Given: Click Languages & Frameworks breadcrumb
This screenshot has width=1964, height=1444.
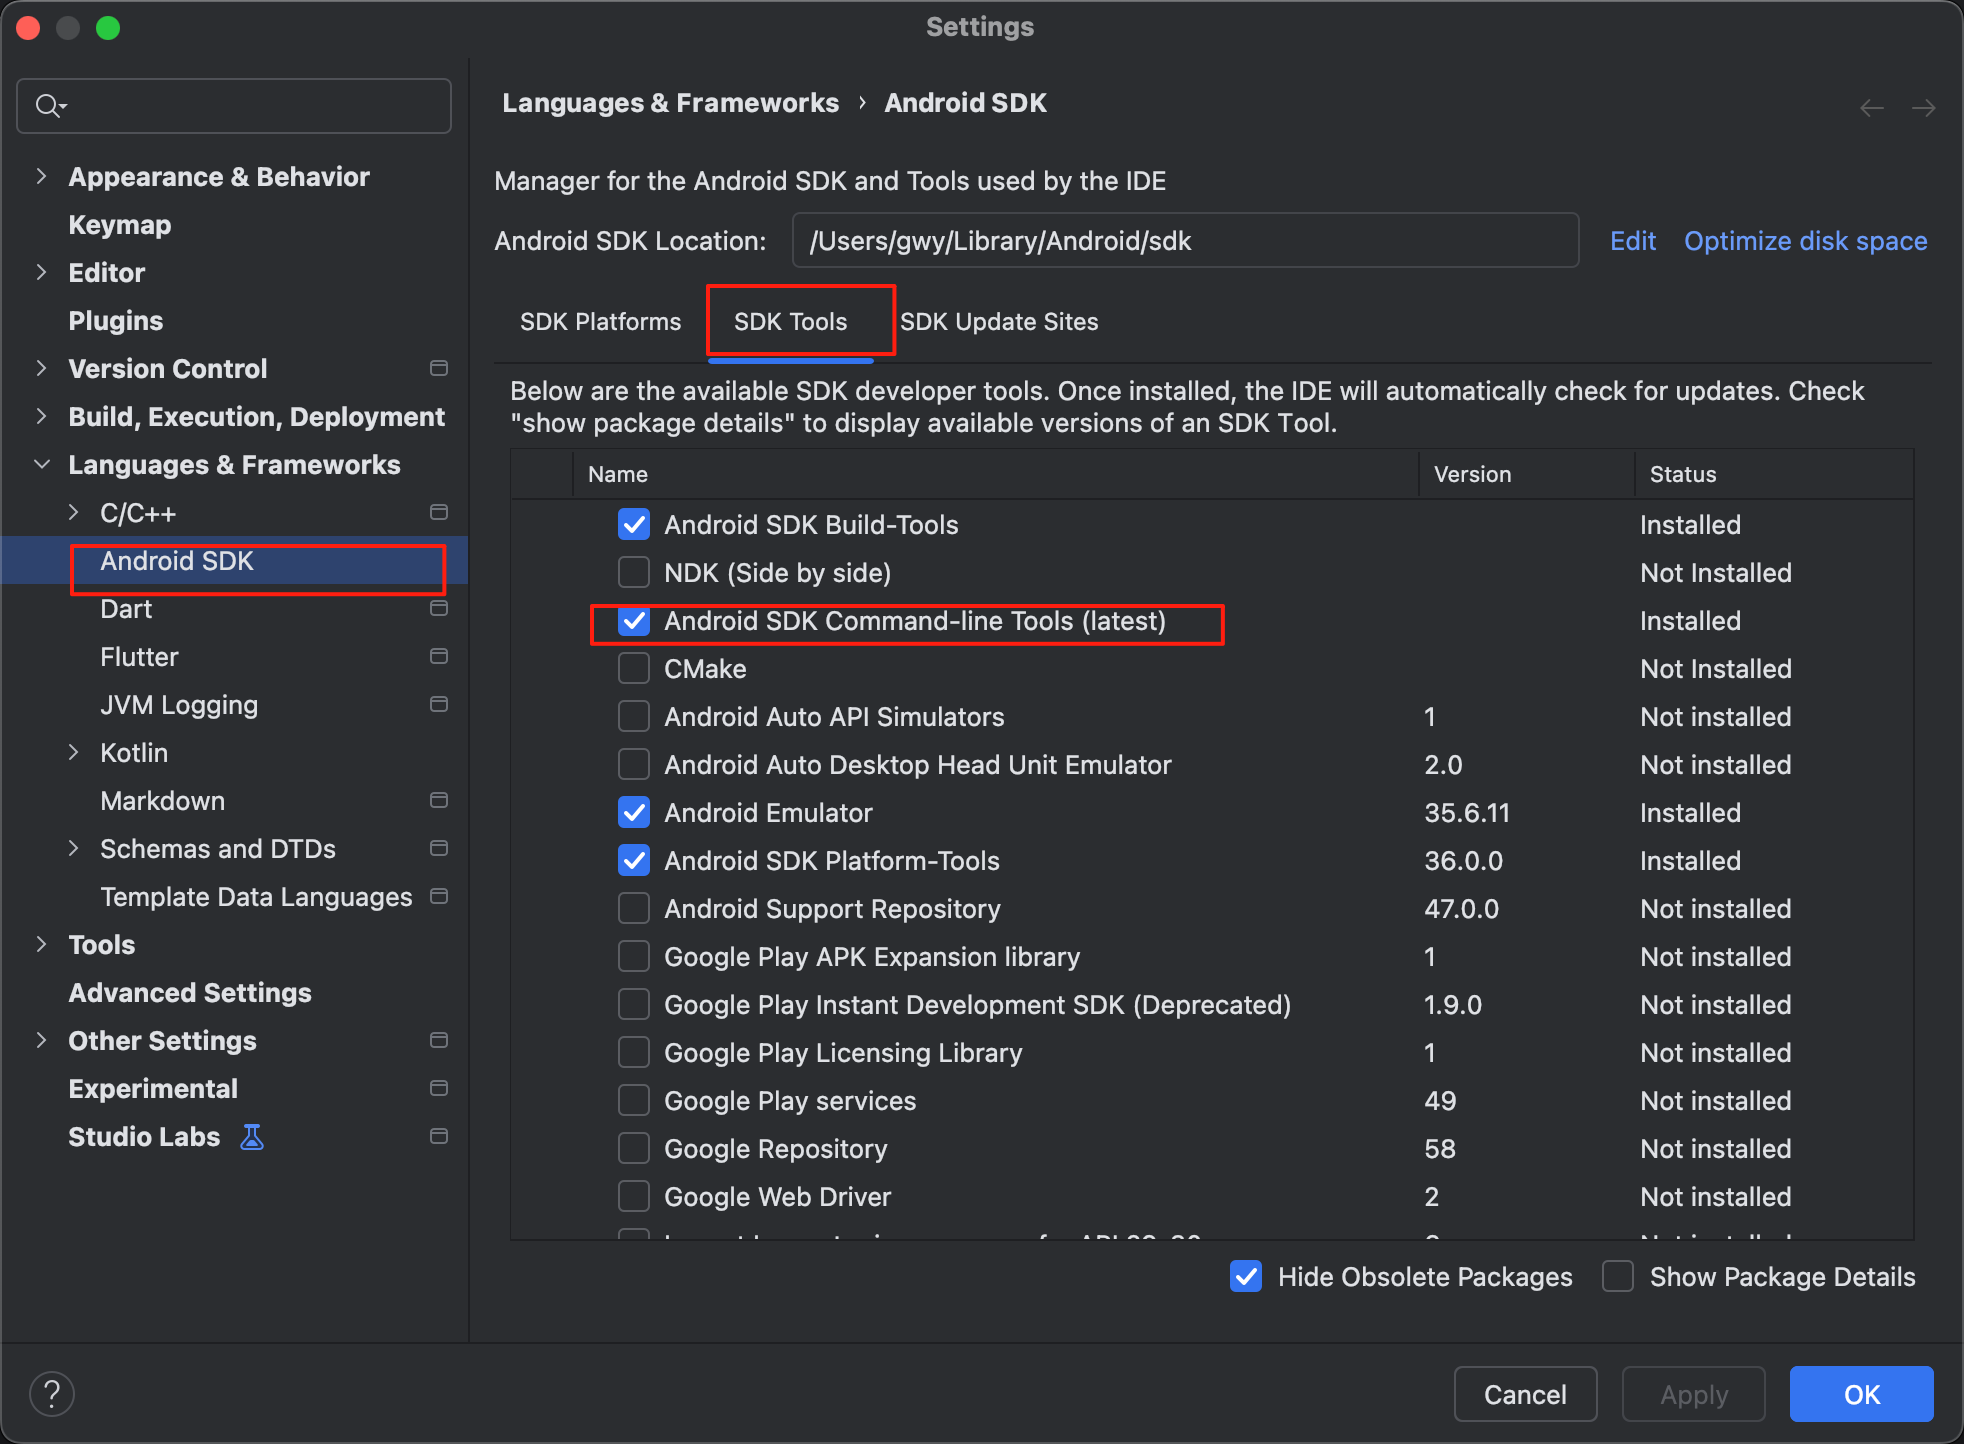Looking at the screenshot, I should [x=670, y=102].
